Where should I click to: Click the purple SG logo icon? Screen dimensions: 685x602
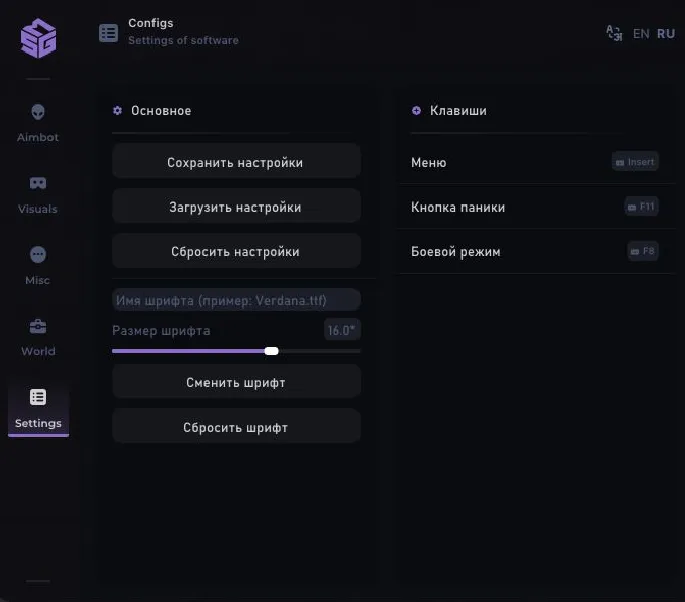[x=38, y=39]
